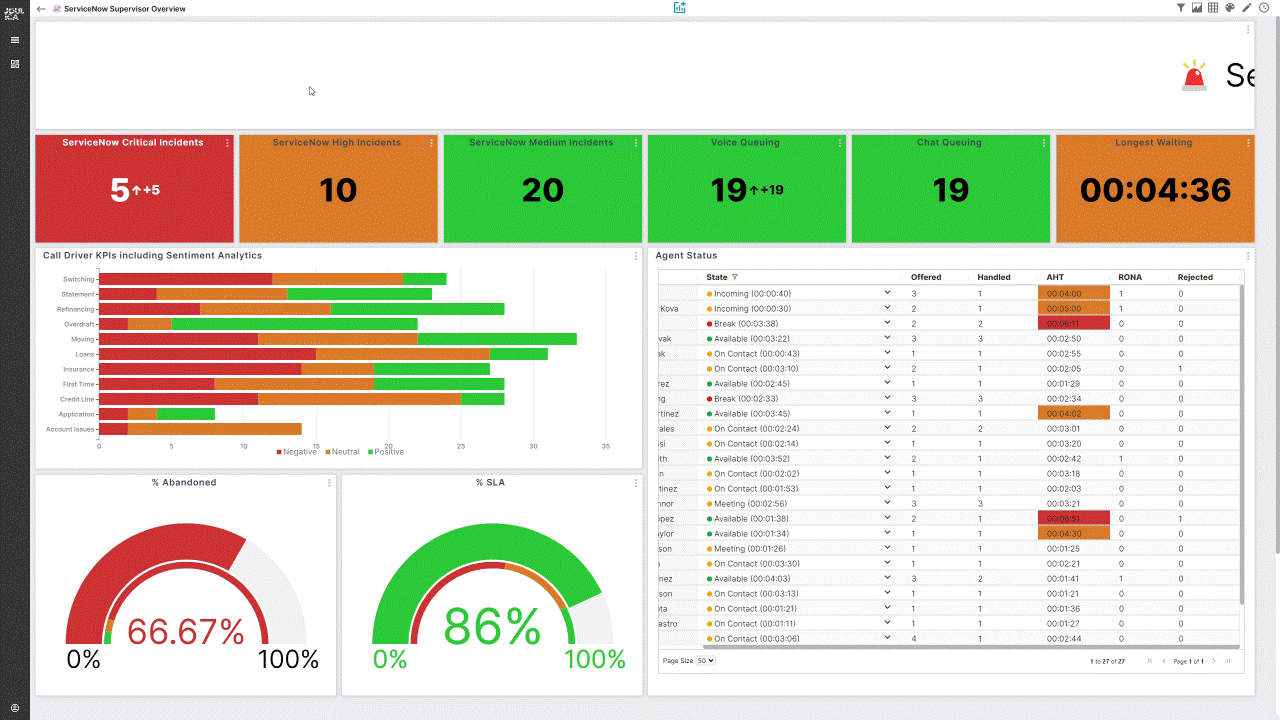Click the orange AHT cell 00:04:30
The width and height of the screenshot is (1280, 720).
point(1074,533)
